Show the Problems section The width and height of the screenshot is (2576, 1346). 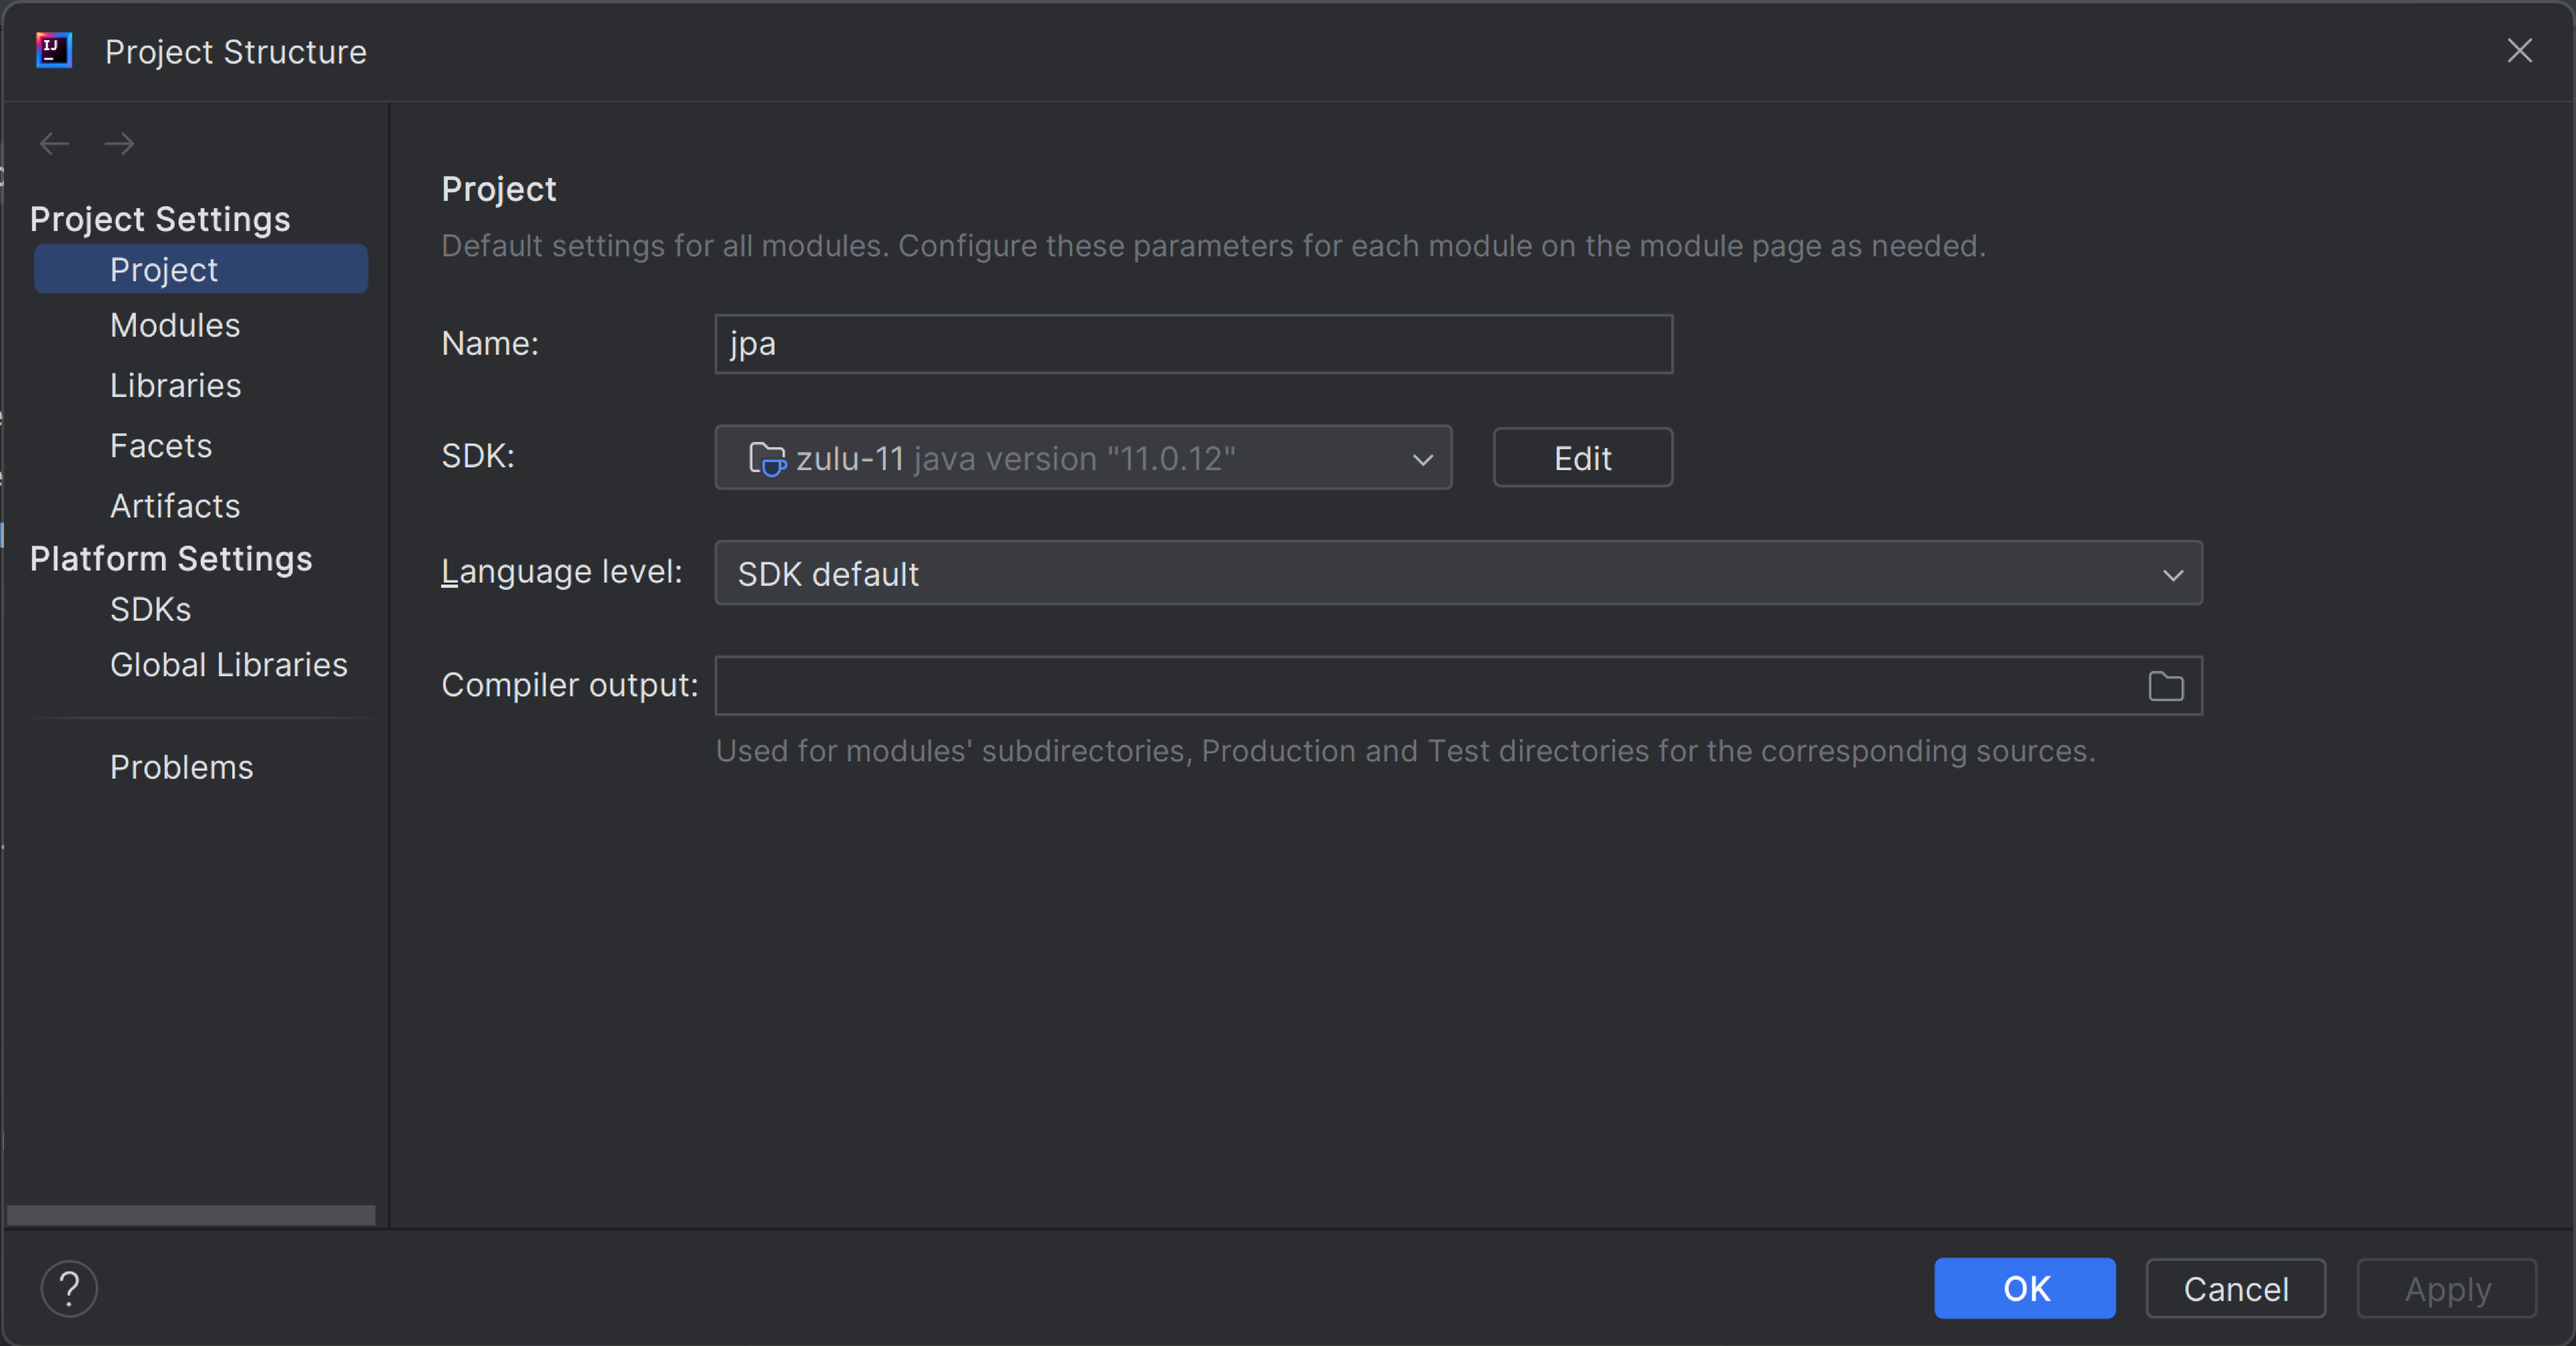(x=181, y=767)
